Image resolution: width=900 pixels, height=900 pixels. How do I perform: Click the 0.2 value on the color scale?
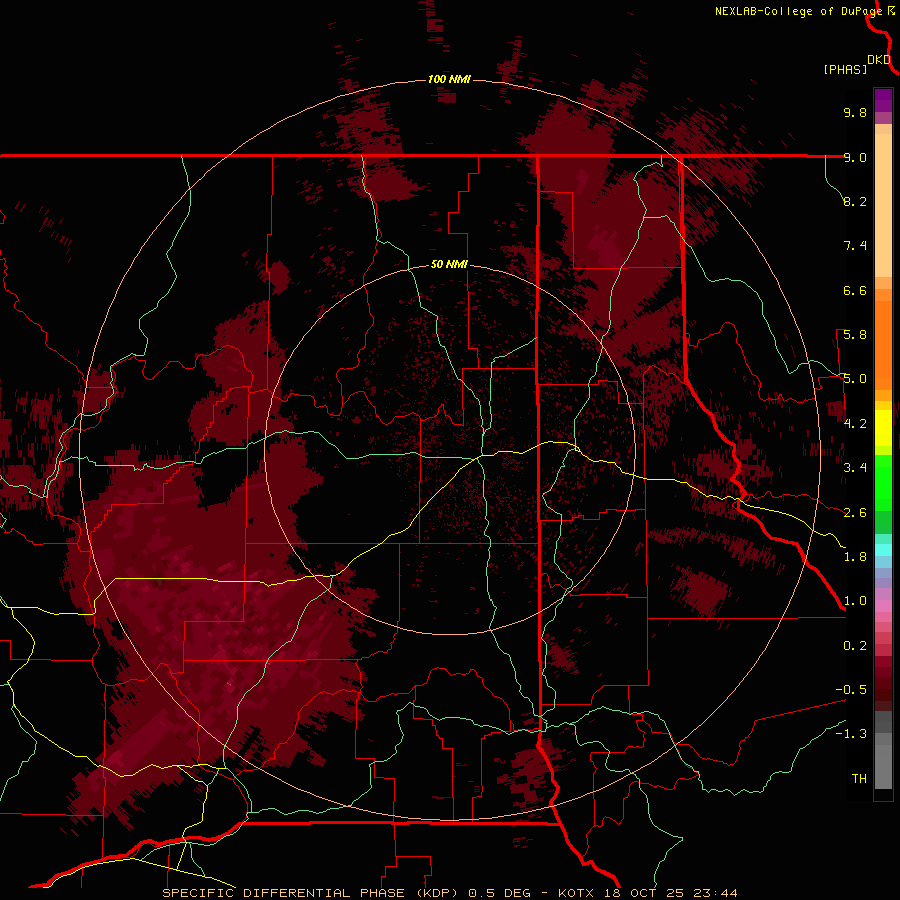point(855,646)
